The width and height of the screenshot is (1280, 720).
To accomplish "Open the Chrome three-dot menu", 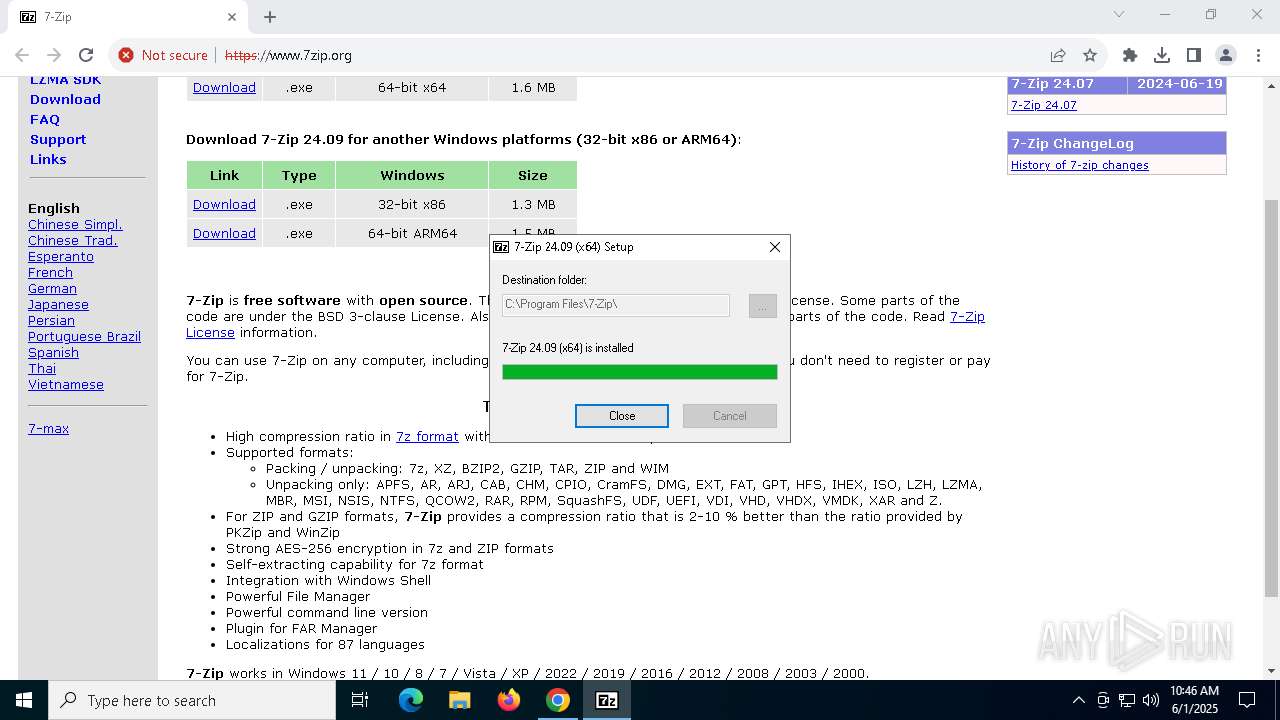I will point(1258,55).
